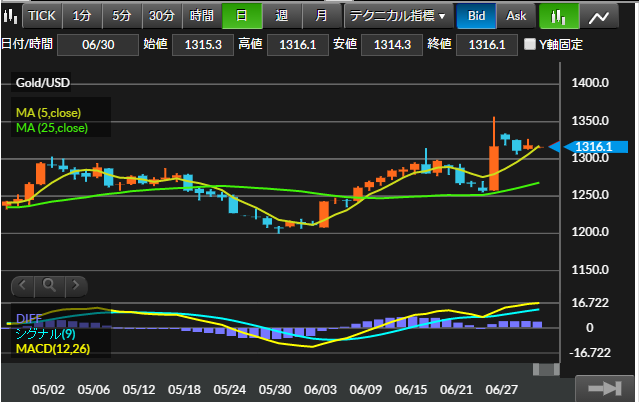Select the 月 monthly timeframe

(322, 16)
